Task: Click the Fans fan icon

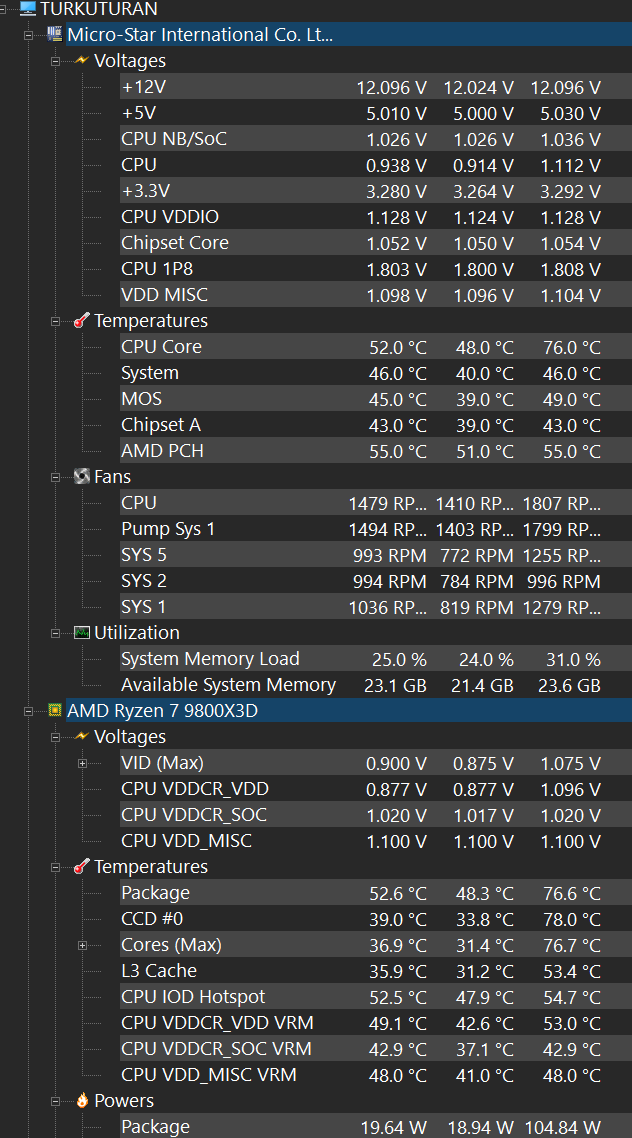Action: [x=82, y=476]
